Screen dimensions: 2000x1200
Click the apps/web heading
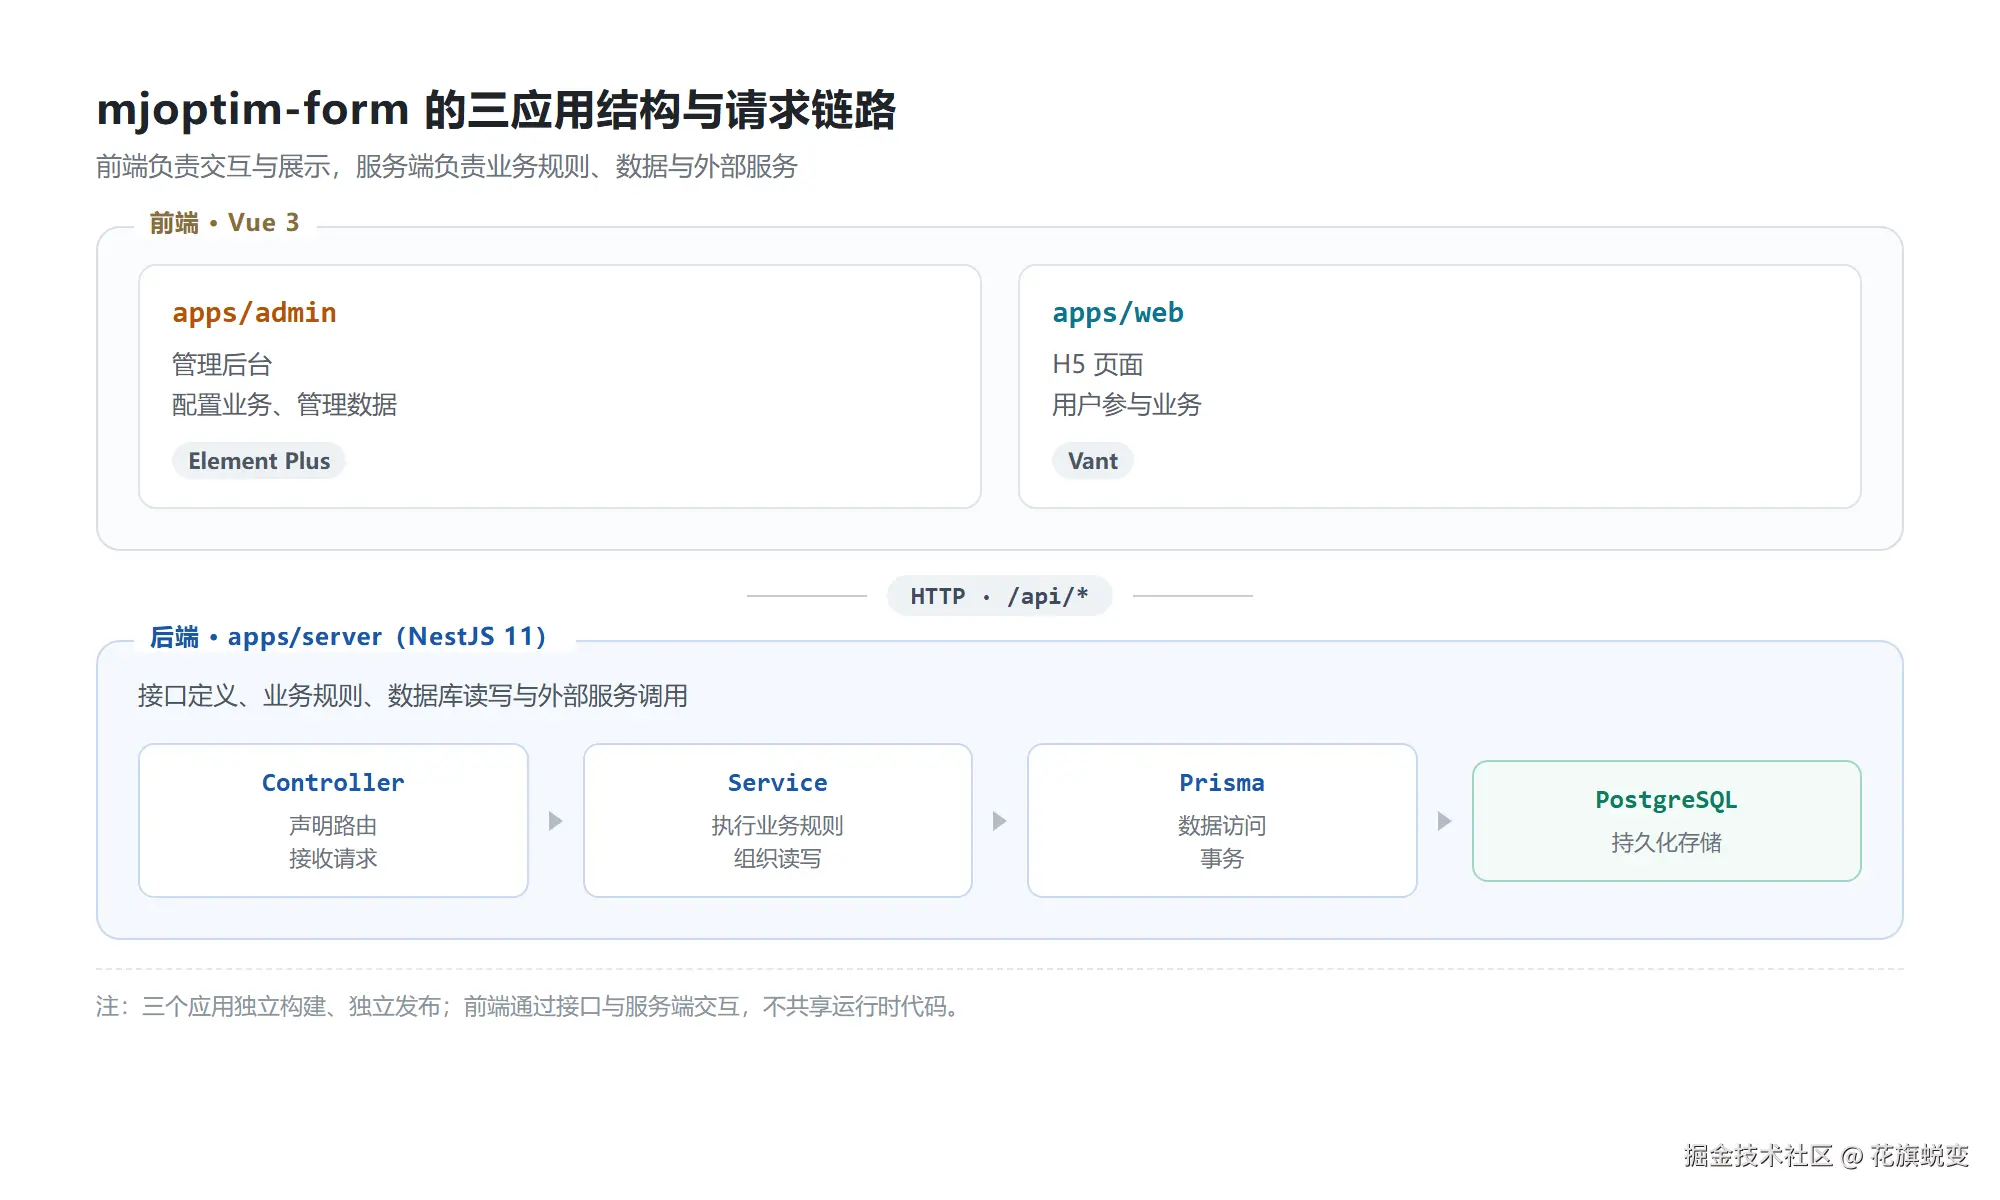click(1118, 313)
